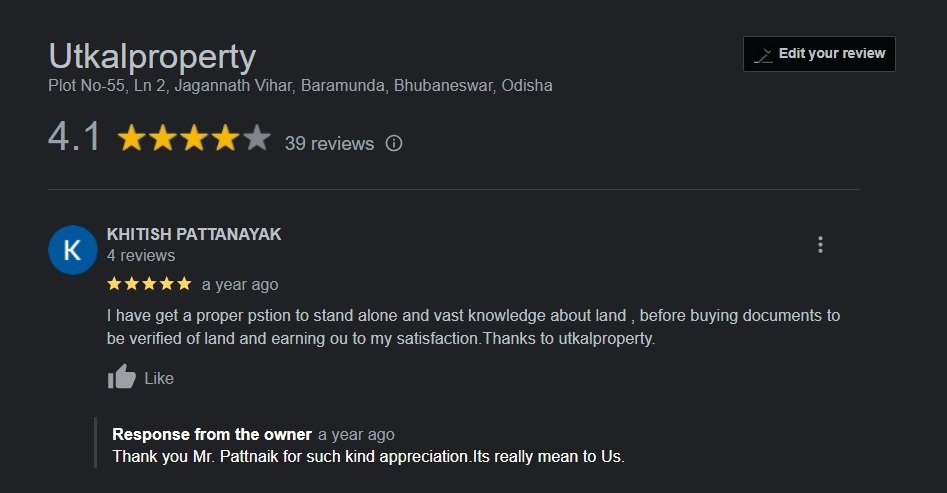Click the owner's 'Thank you Mr. Pattnaik' reply text
947x493 pixels.
point(368,457)
